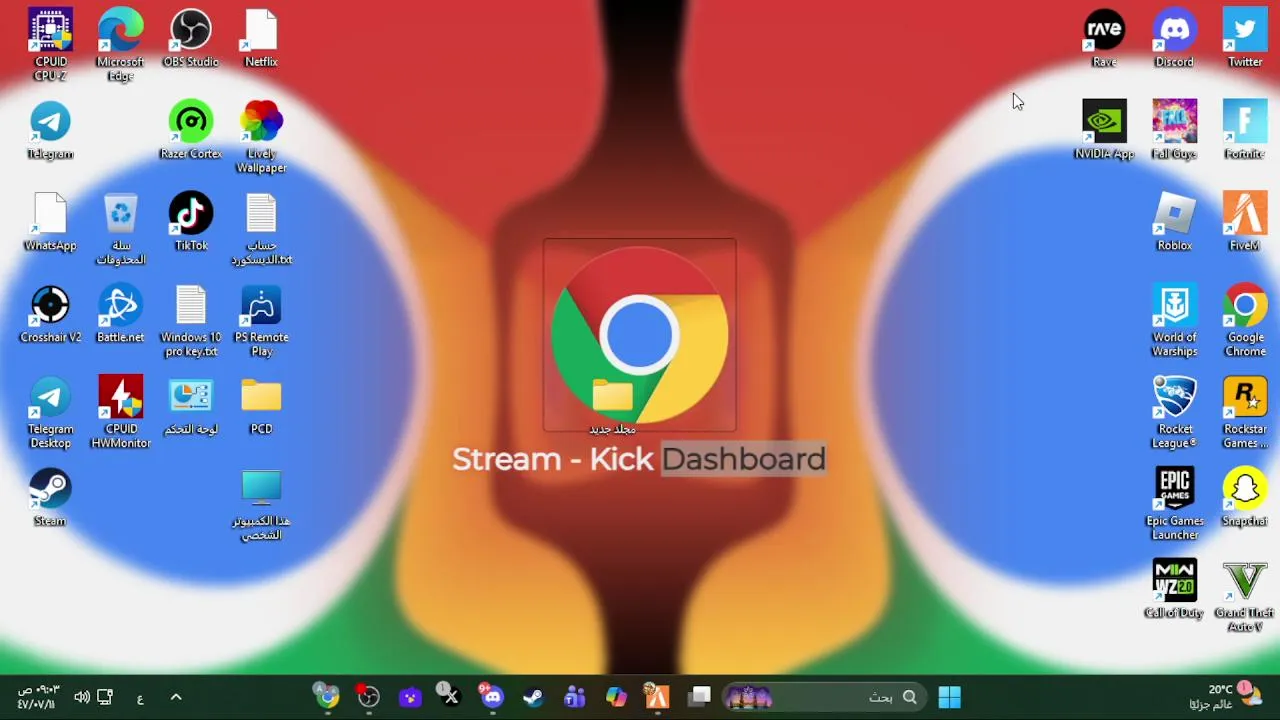Select the Lively Wallpaper icon

(261, 136)
